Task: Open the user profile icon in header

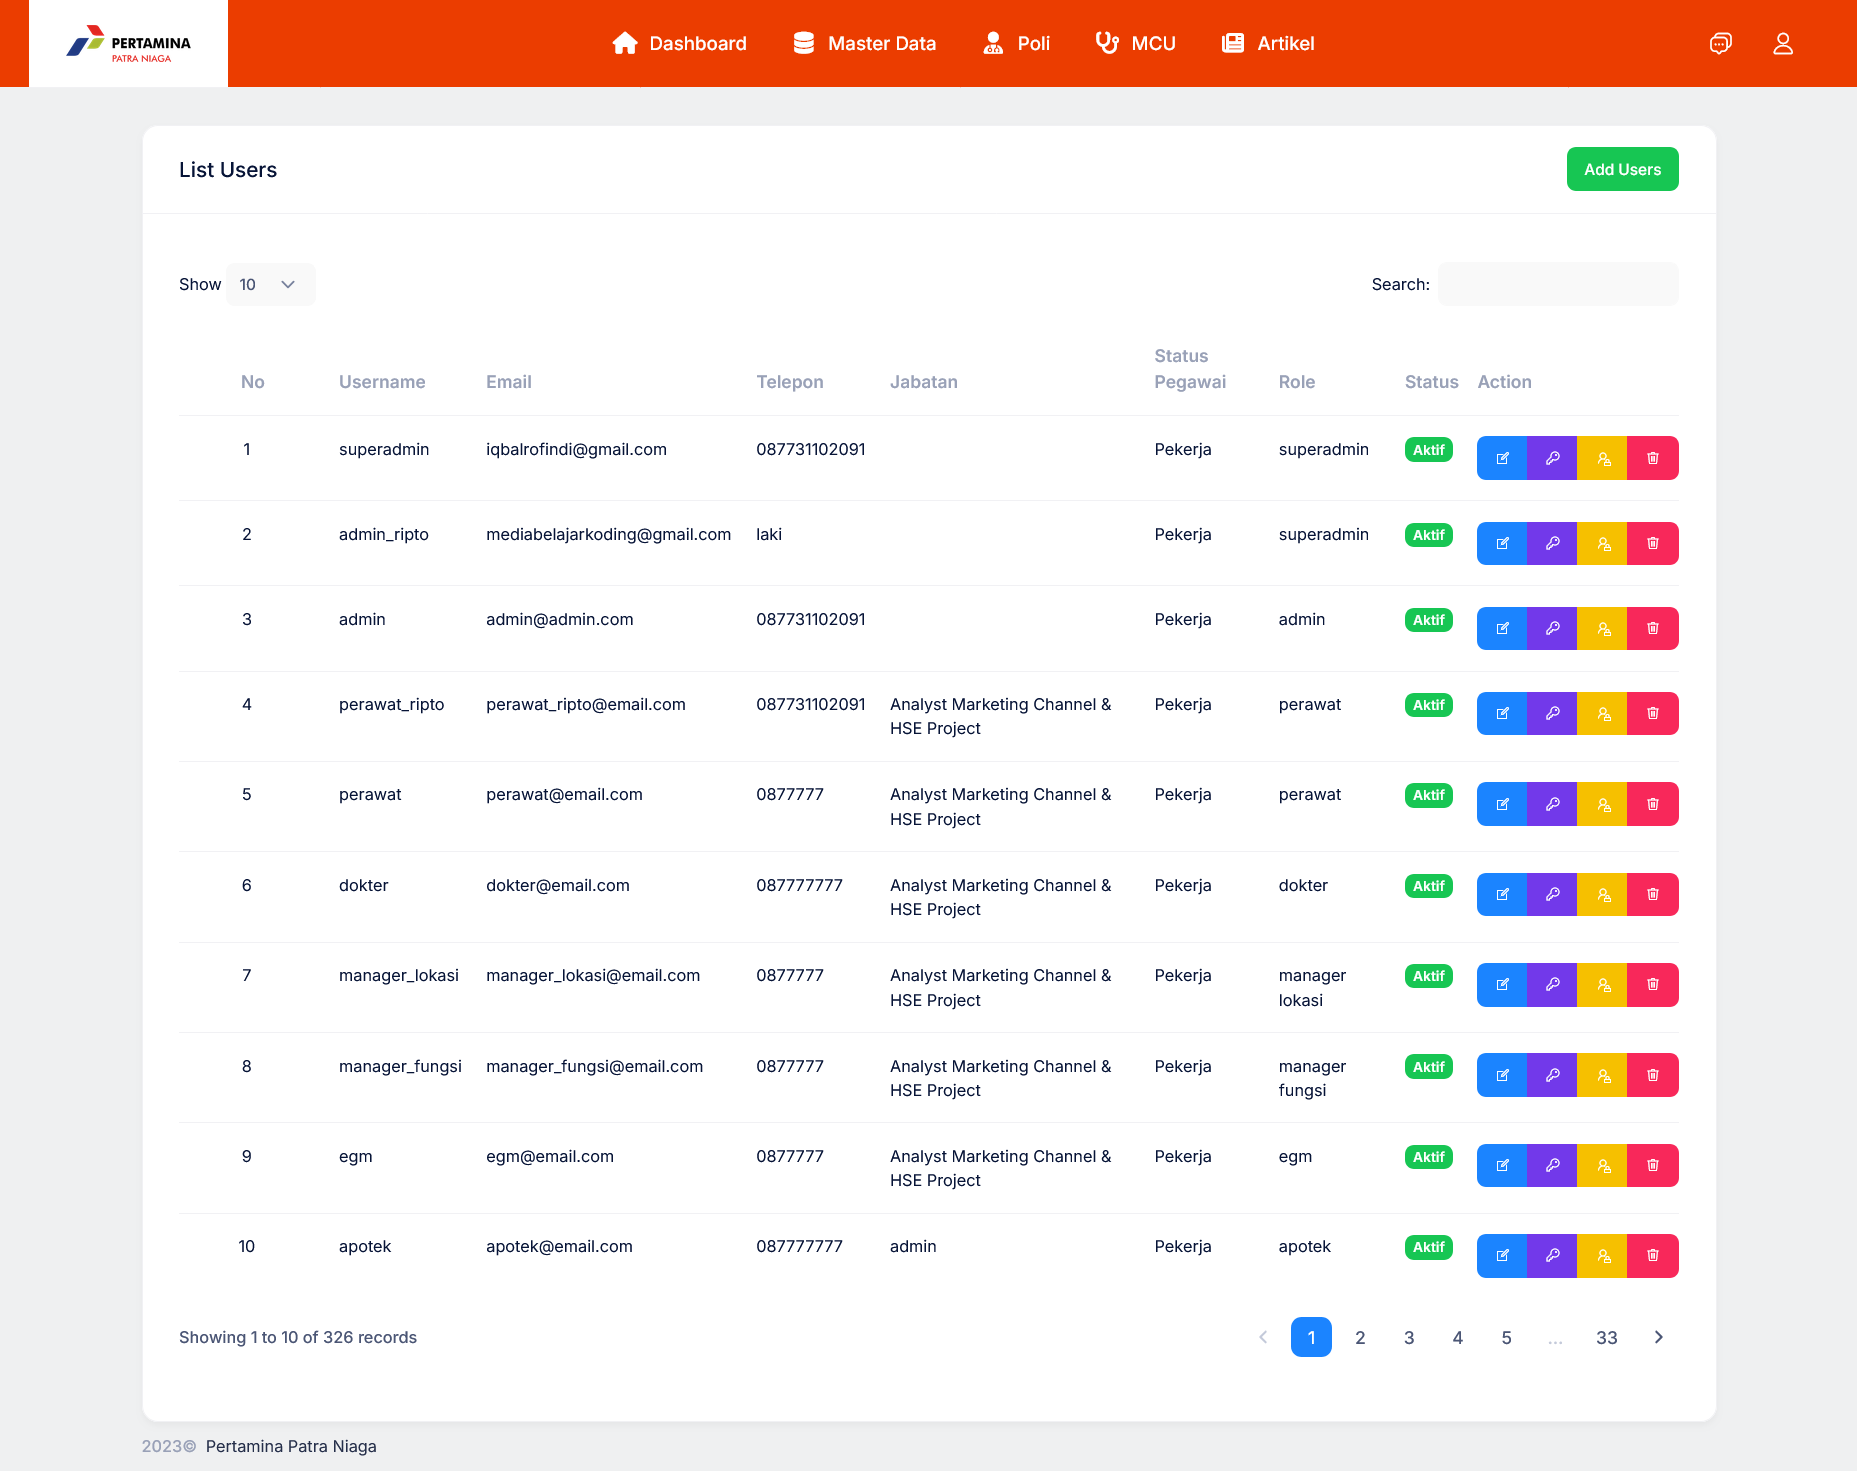Action: click(x=1783, y=43)
